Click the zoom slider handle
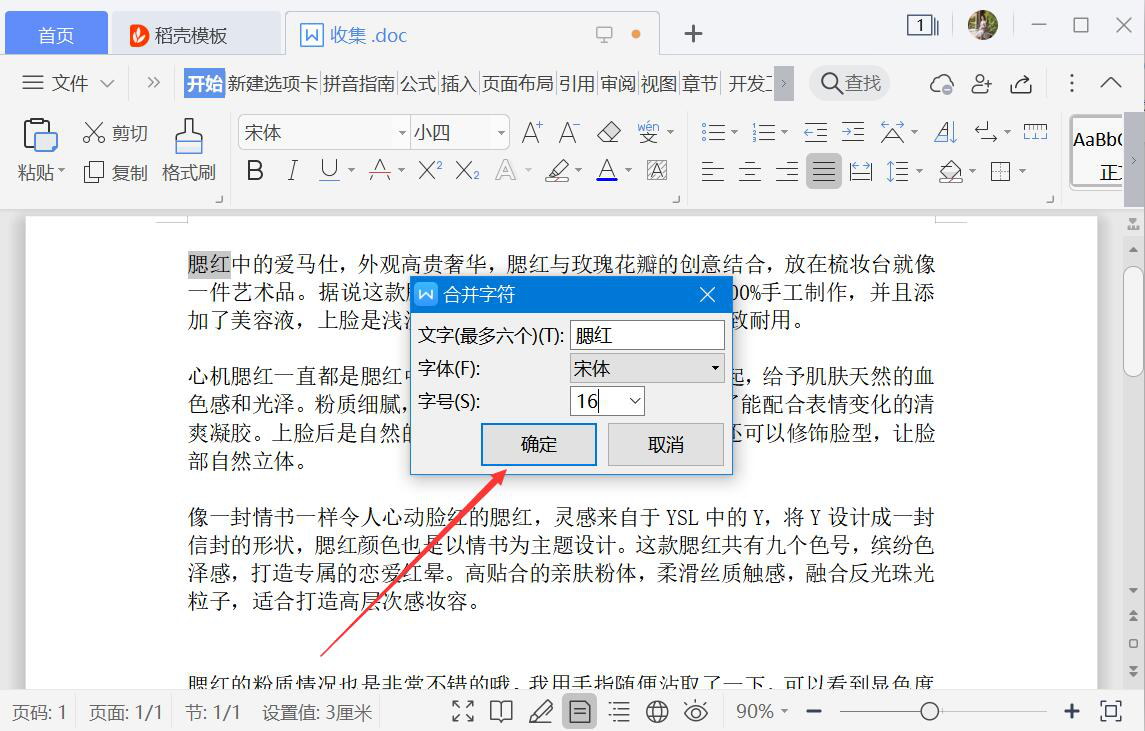1145x731 pixels. (929, 711)
